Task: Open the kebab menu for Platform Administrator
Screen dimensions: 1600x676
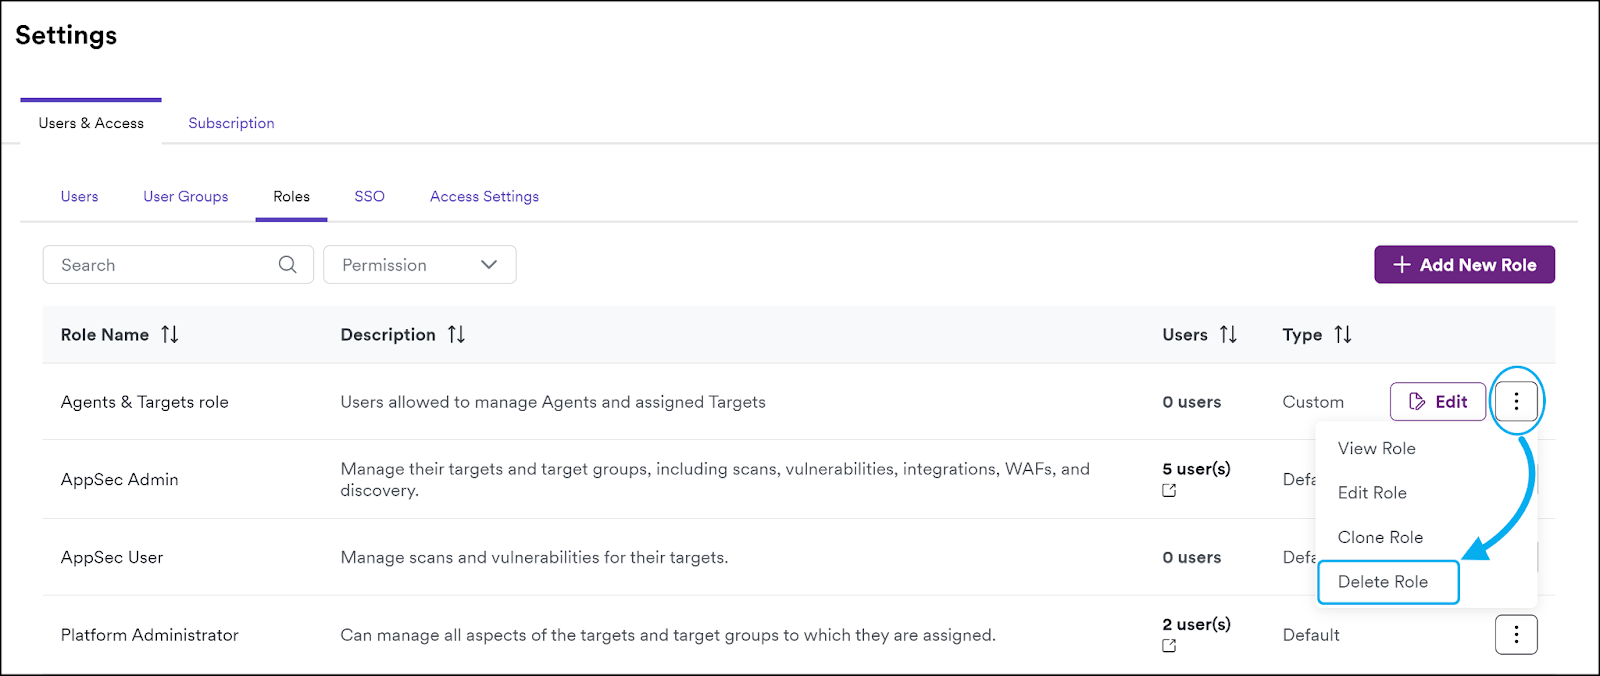Action: coord(1516,634)
